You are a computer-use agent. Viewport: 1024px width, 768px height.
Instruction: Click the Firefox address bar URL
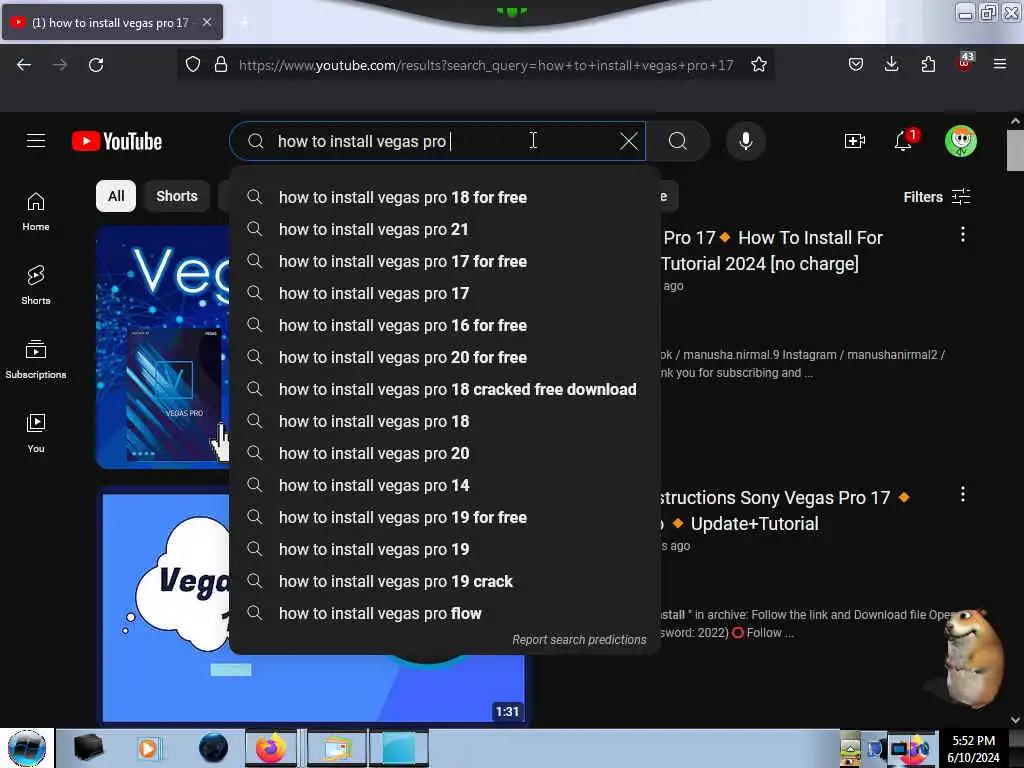(486, 65)
